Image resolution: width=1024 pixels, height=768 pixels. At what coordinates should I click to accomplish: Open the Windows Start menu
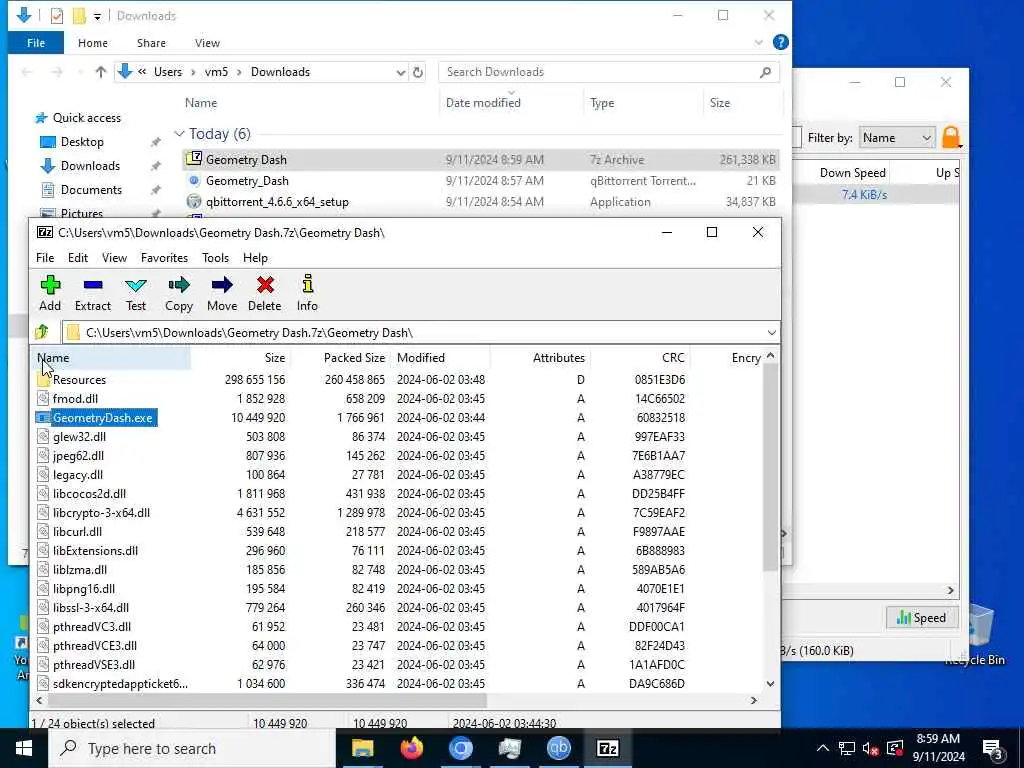coord(24,748)
